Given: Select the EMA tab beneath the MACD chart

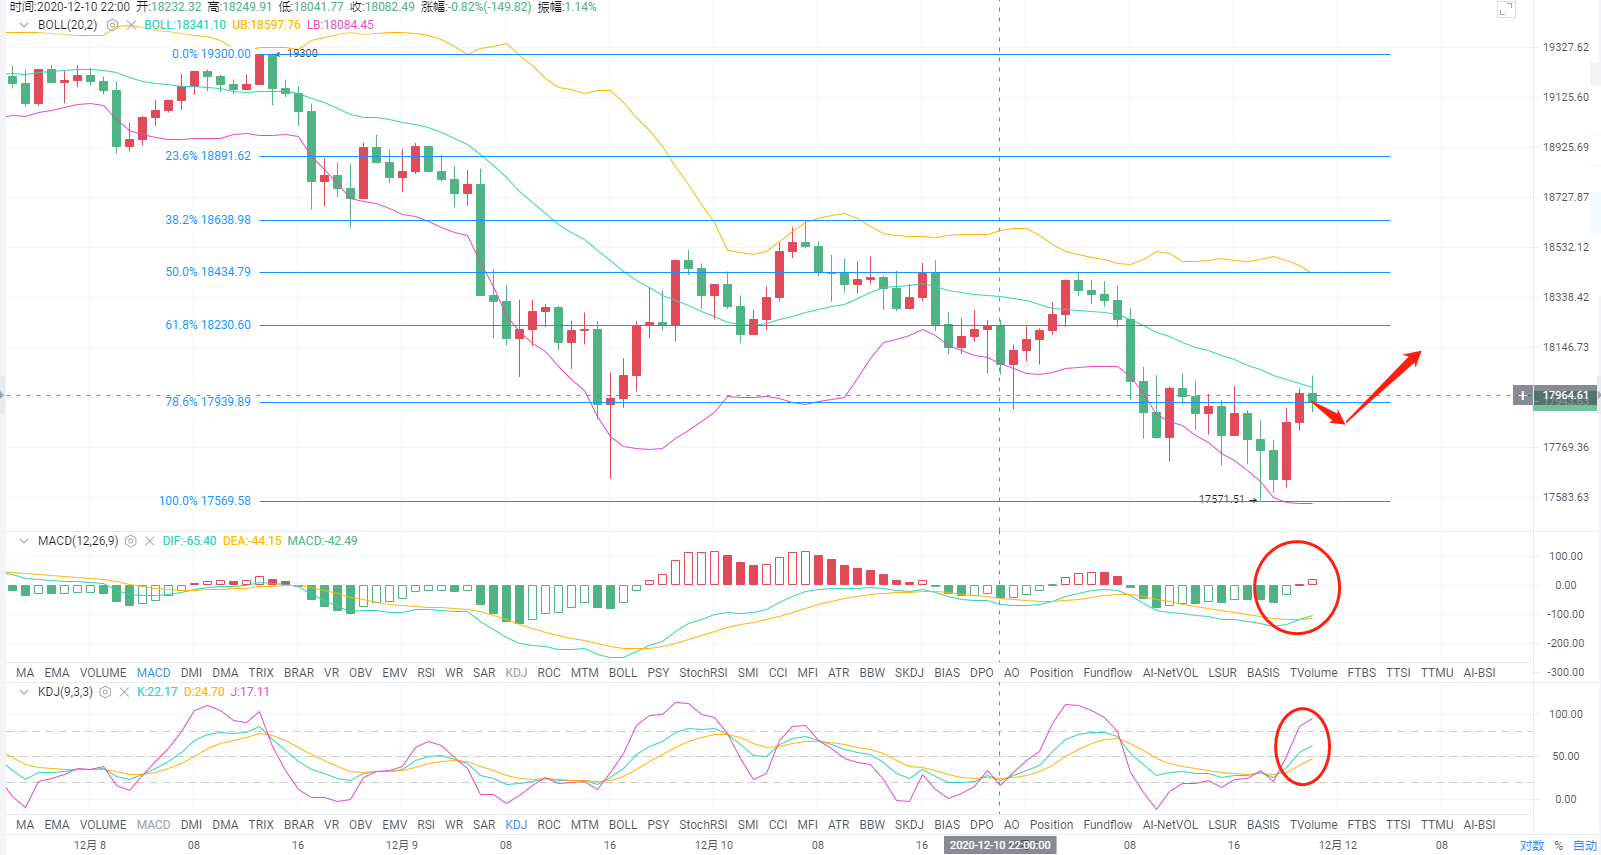Looking at the screenshot, I should 57,673.
